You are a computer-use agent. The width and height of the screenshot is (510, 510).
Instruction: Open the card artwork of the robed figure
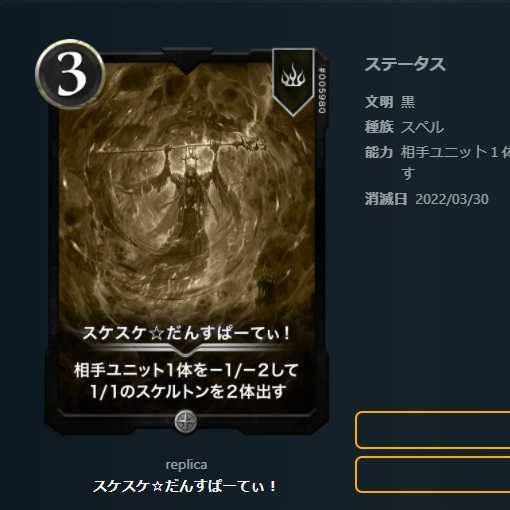point(187,193)
